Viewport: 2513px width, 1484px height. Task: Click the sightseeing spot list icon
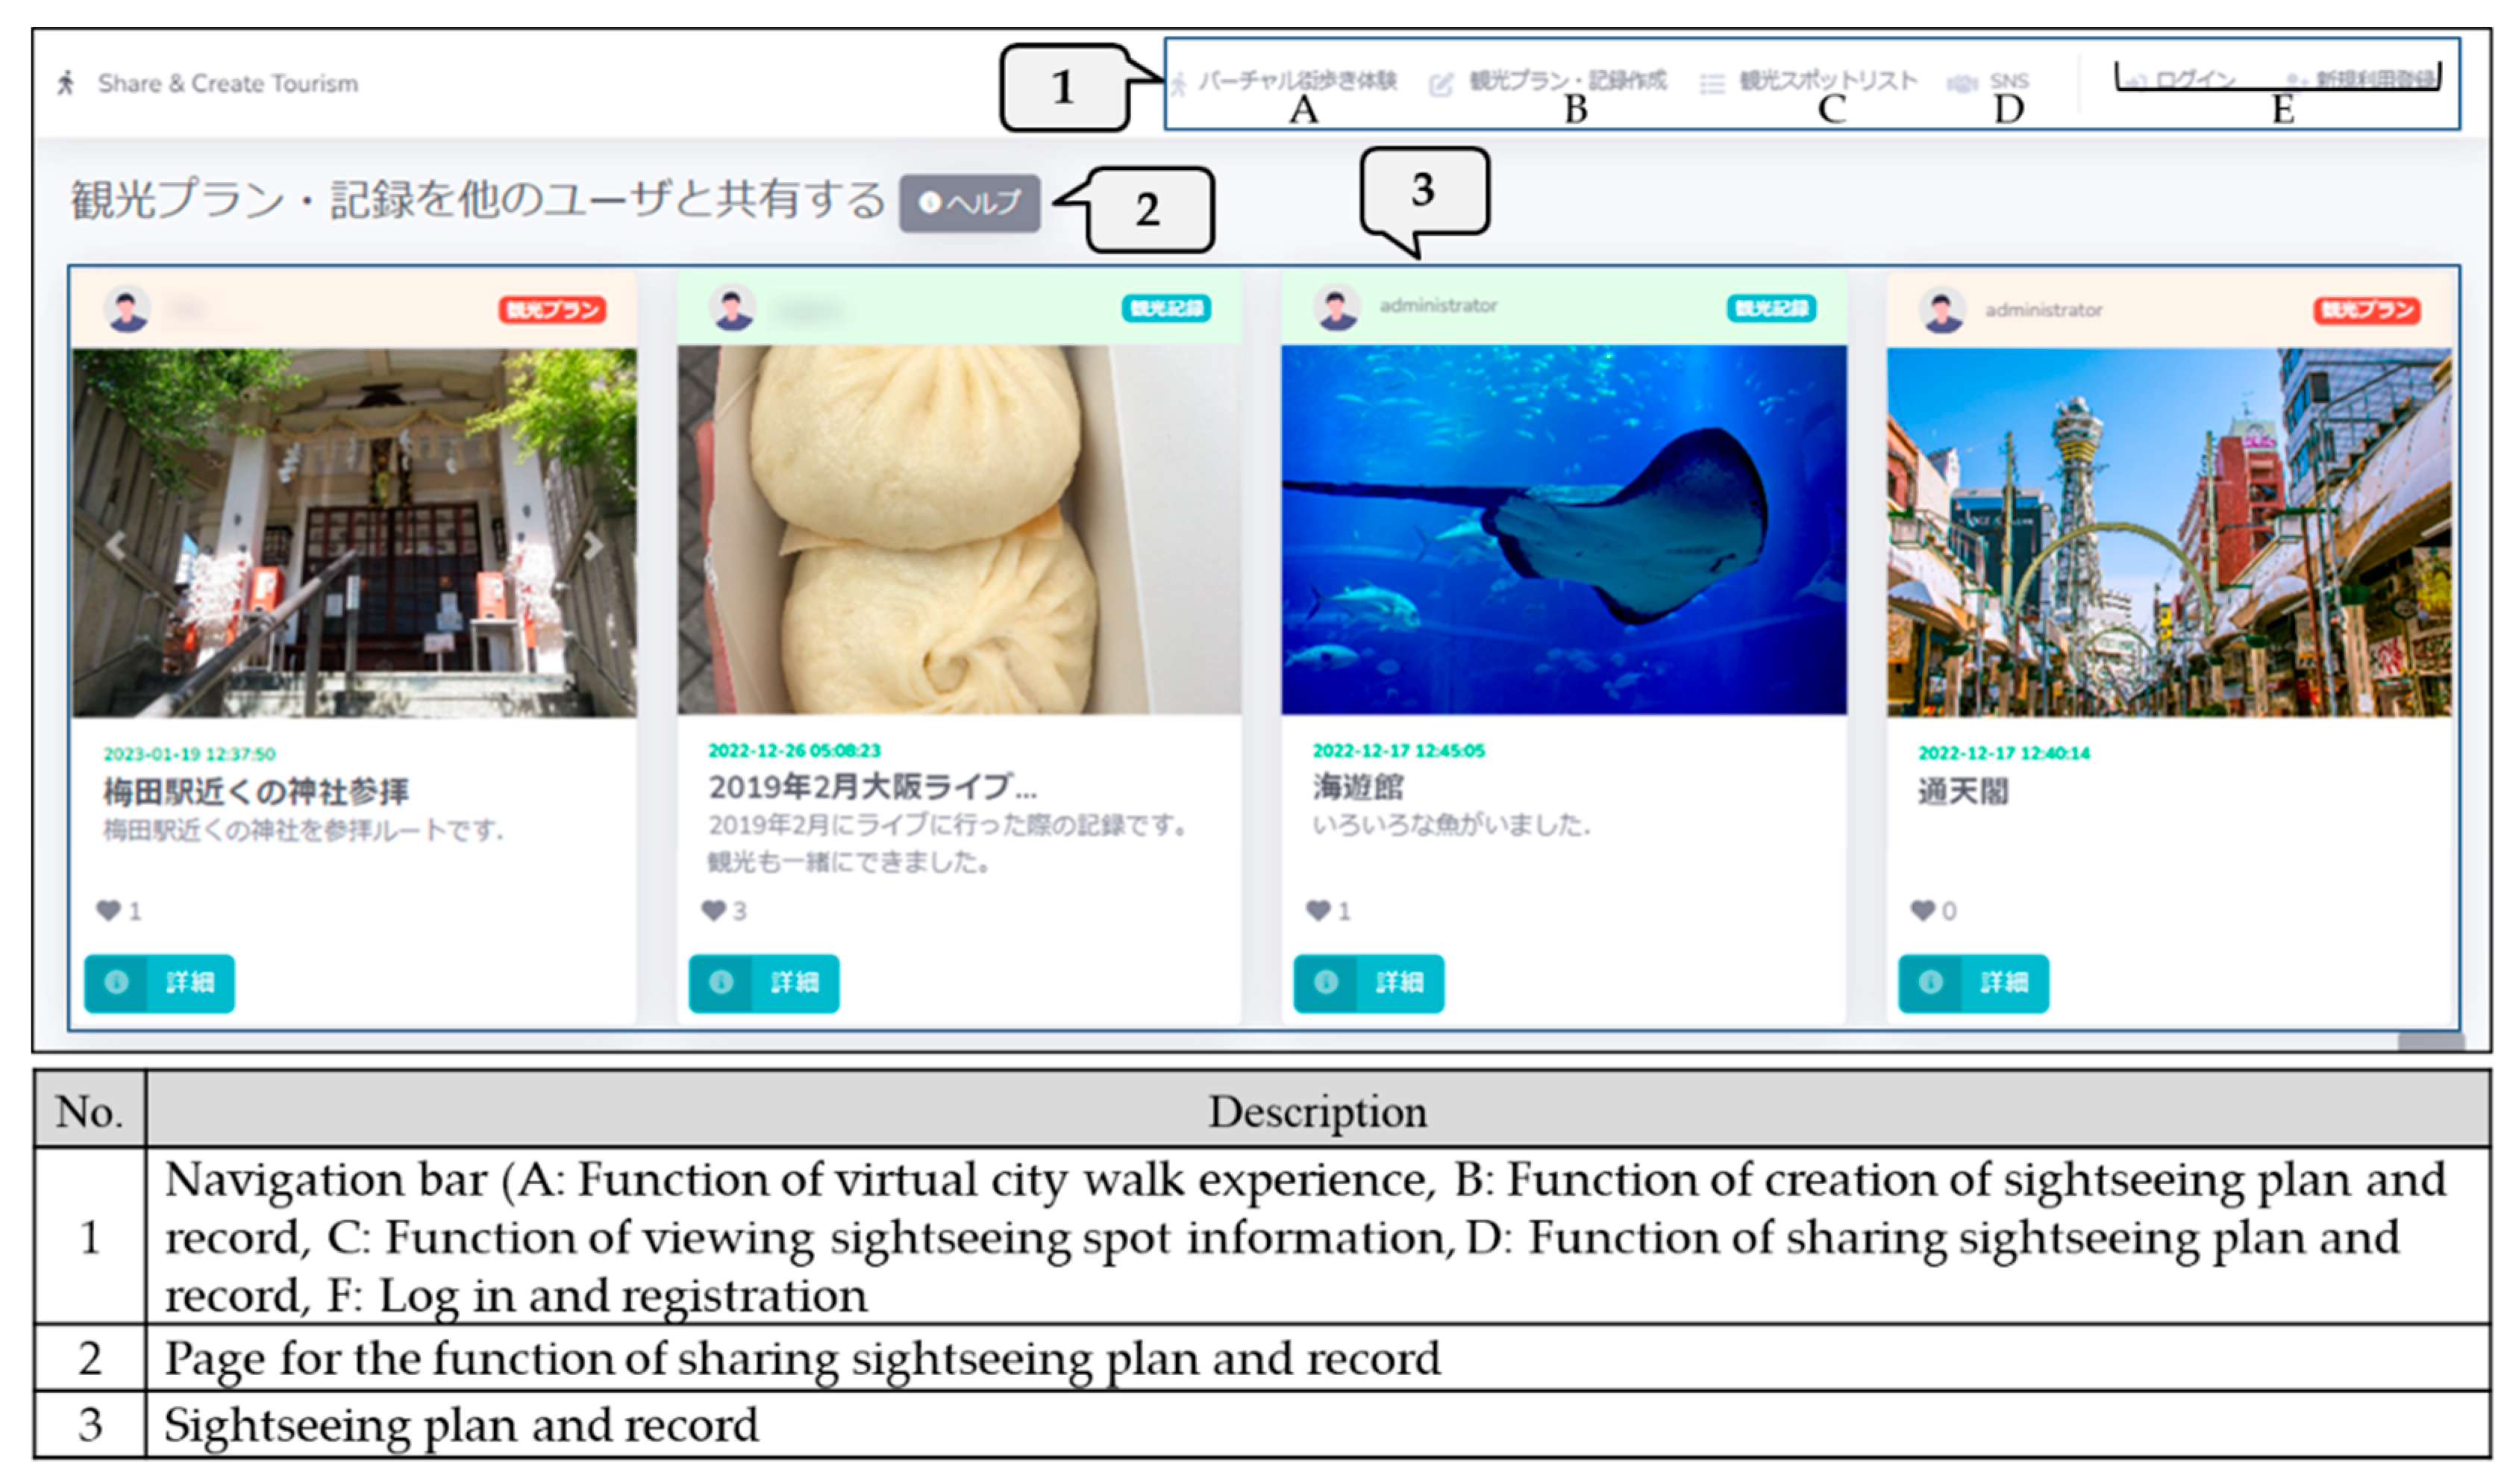1712,84
